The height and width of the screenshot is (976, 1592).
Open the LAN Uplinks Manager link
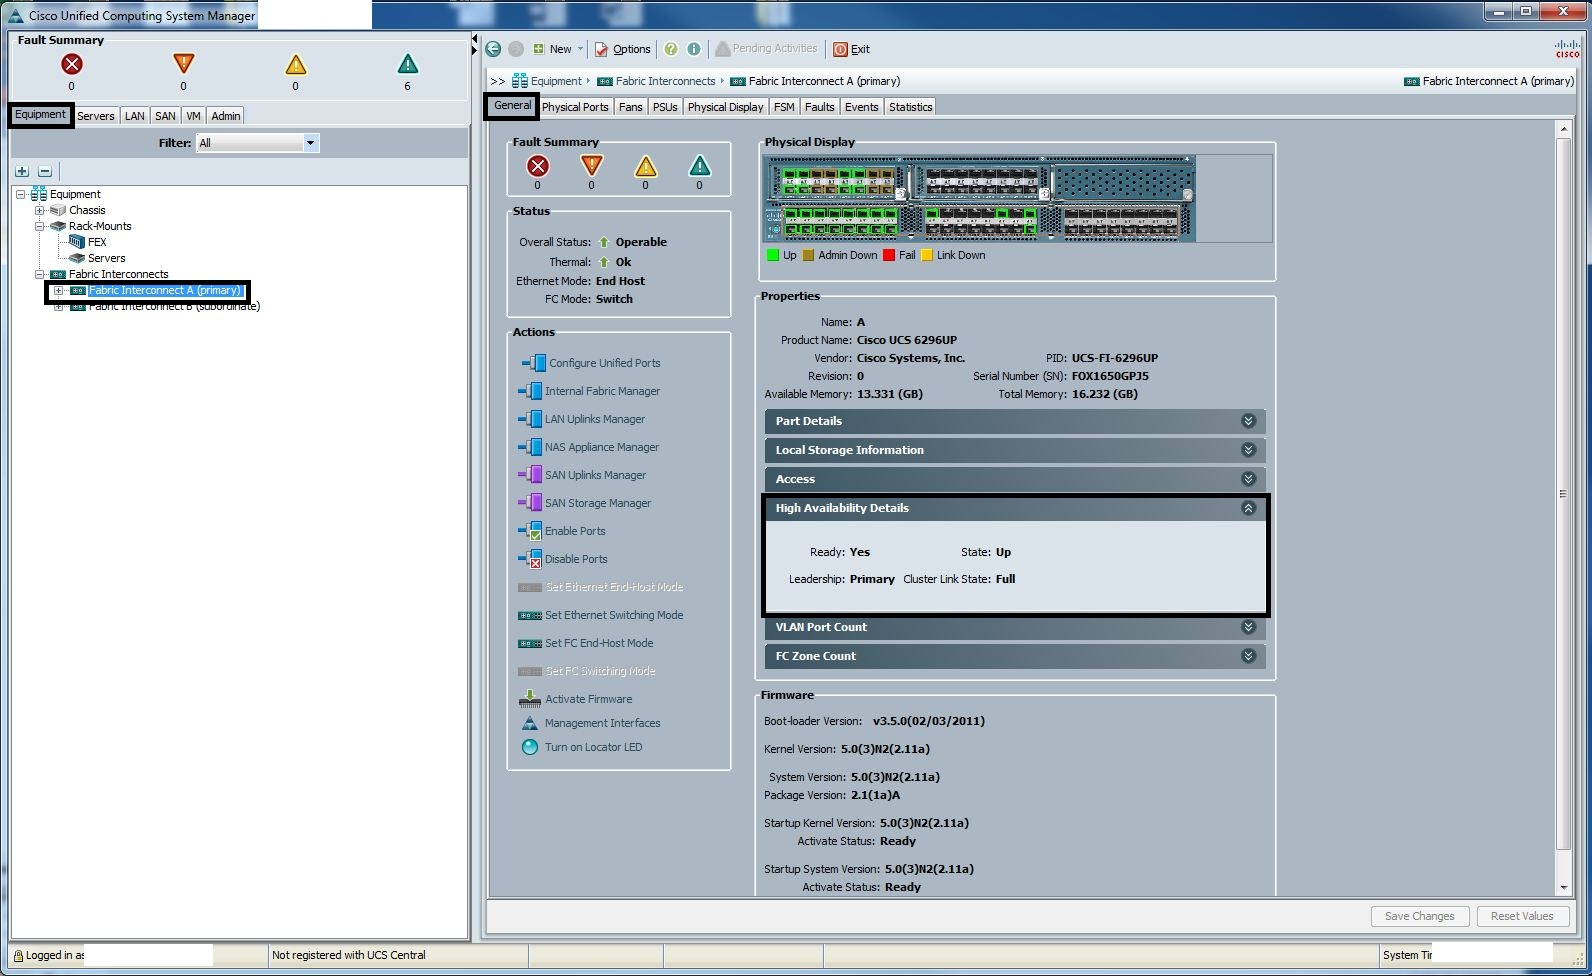point(594,419)
